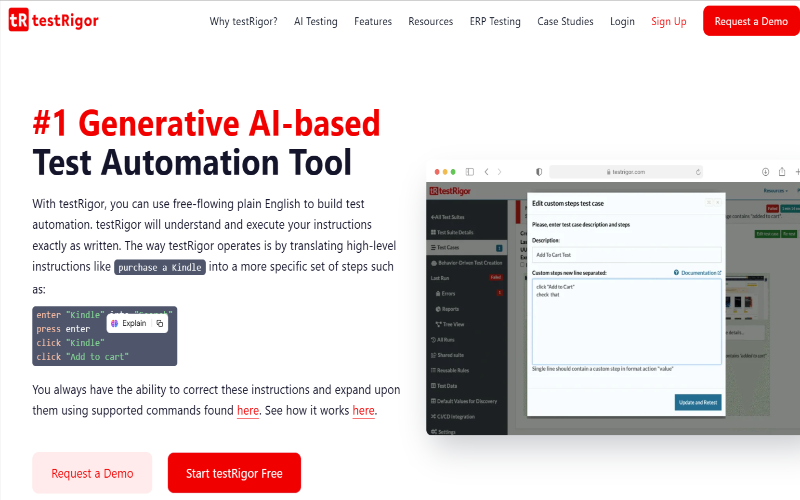Click the testrigor.com address bar in demo
Viewport: 800px width, 500px height.
click(x=626, y=172)
